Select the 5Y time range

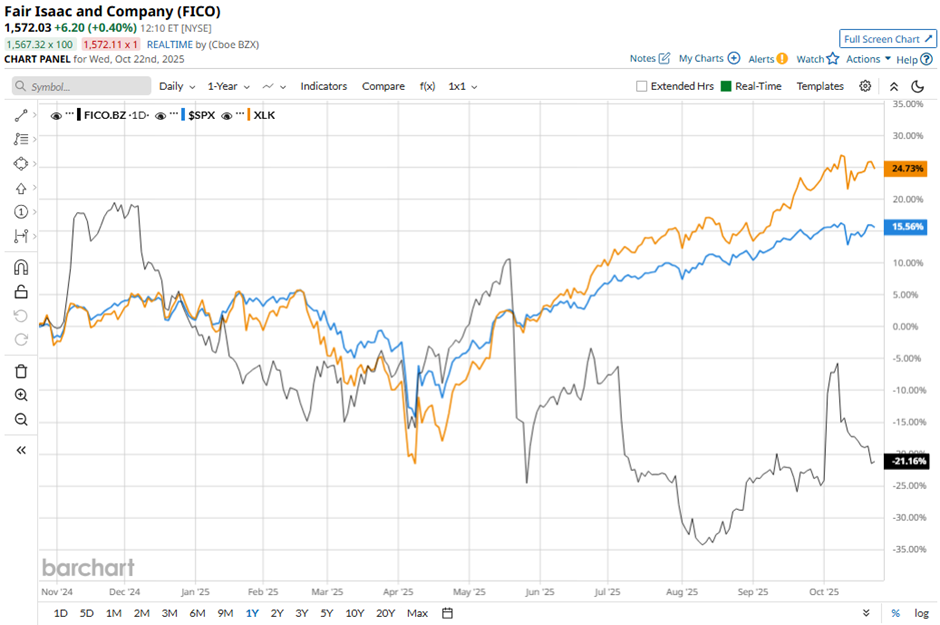(326, 613)
